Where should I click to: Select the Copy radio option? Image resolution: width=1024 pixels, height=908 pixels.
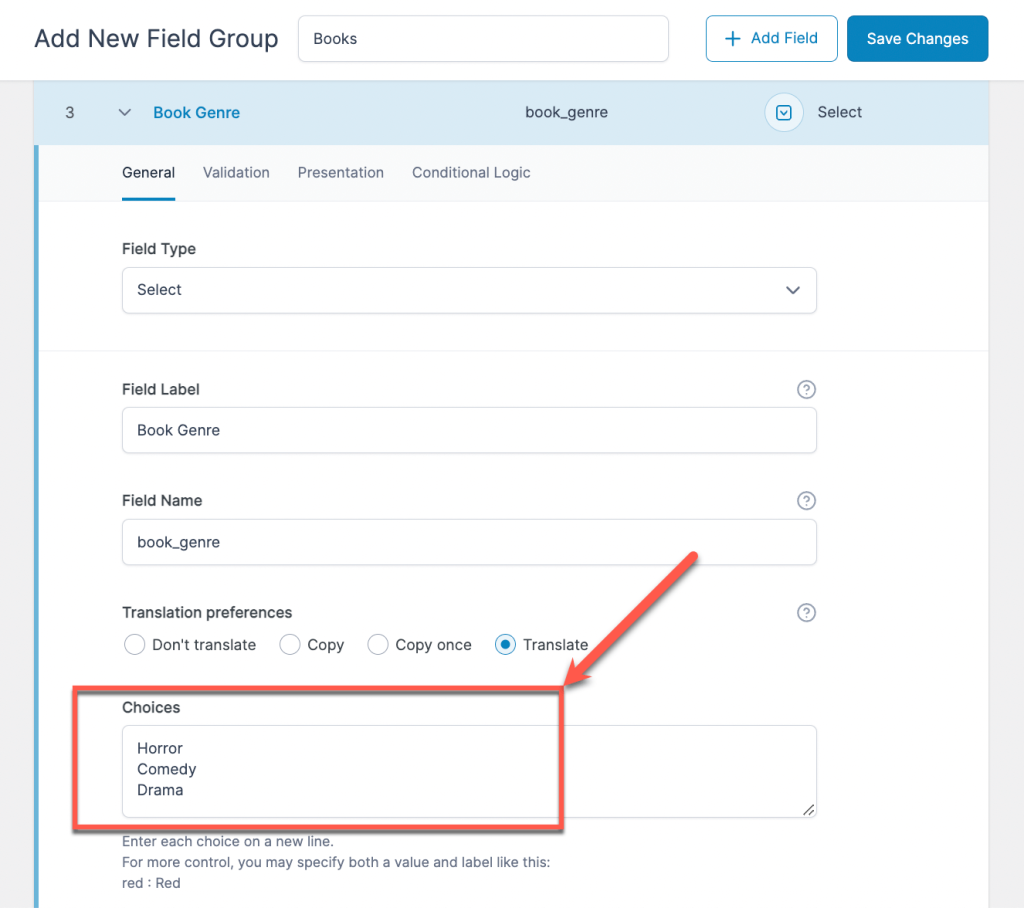tap(289, 644)
